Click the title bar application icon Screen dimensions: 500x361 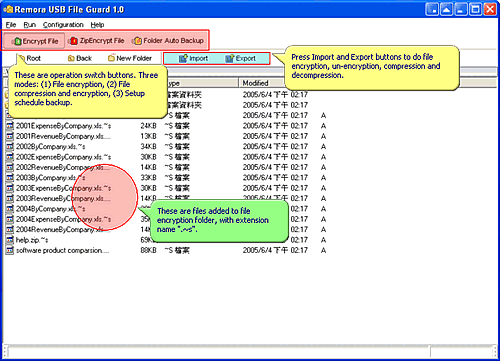click(x=8, y=9)
